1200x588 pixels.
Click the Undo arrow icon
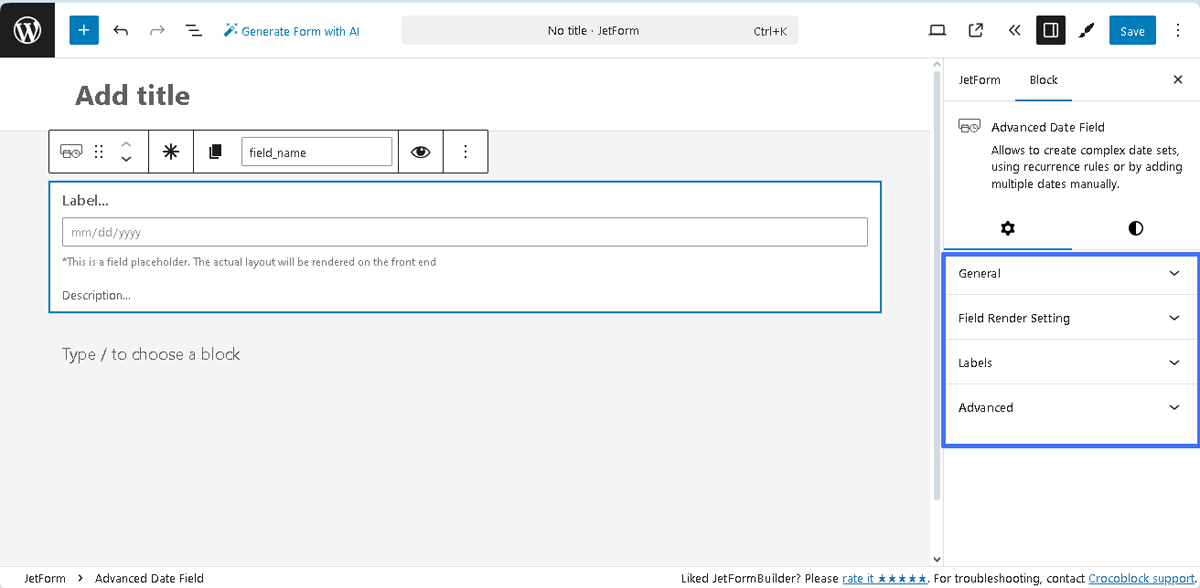(121, 30)
